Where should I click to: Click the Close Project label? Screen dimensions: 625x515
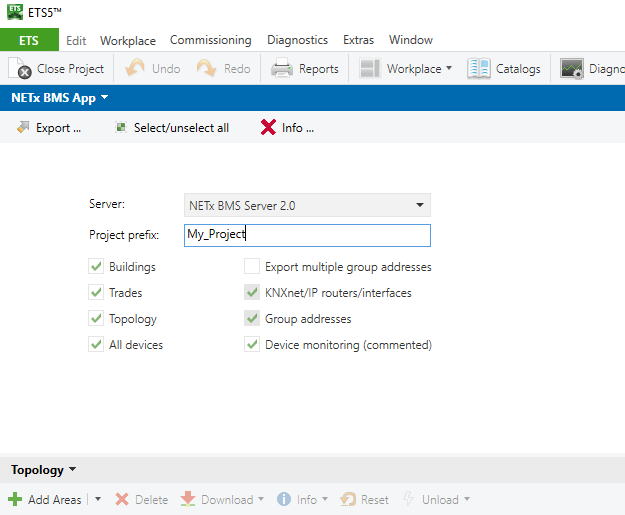click(x=70, y=69)
